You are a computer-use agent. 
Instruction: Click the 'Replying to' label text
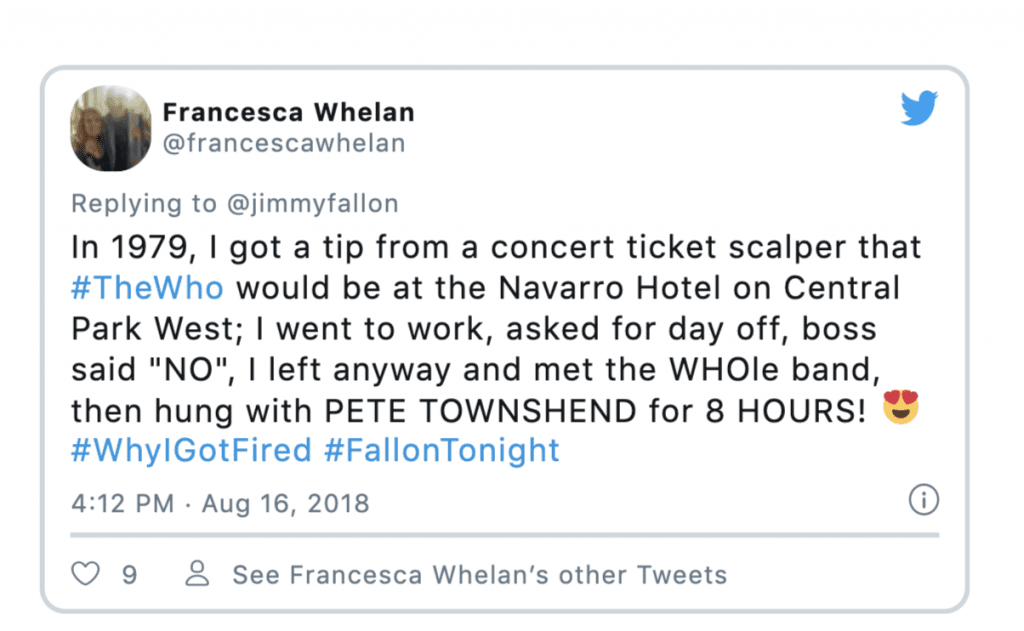144,204
